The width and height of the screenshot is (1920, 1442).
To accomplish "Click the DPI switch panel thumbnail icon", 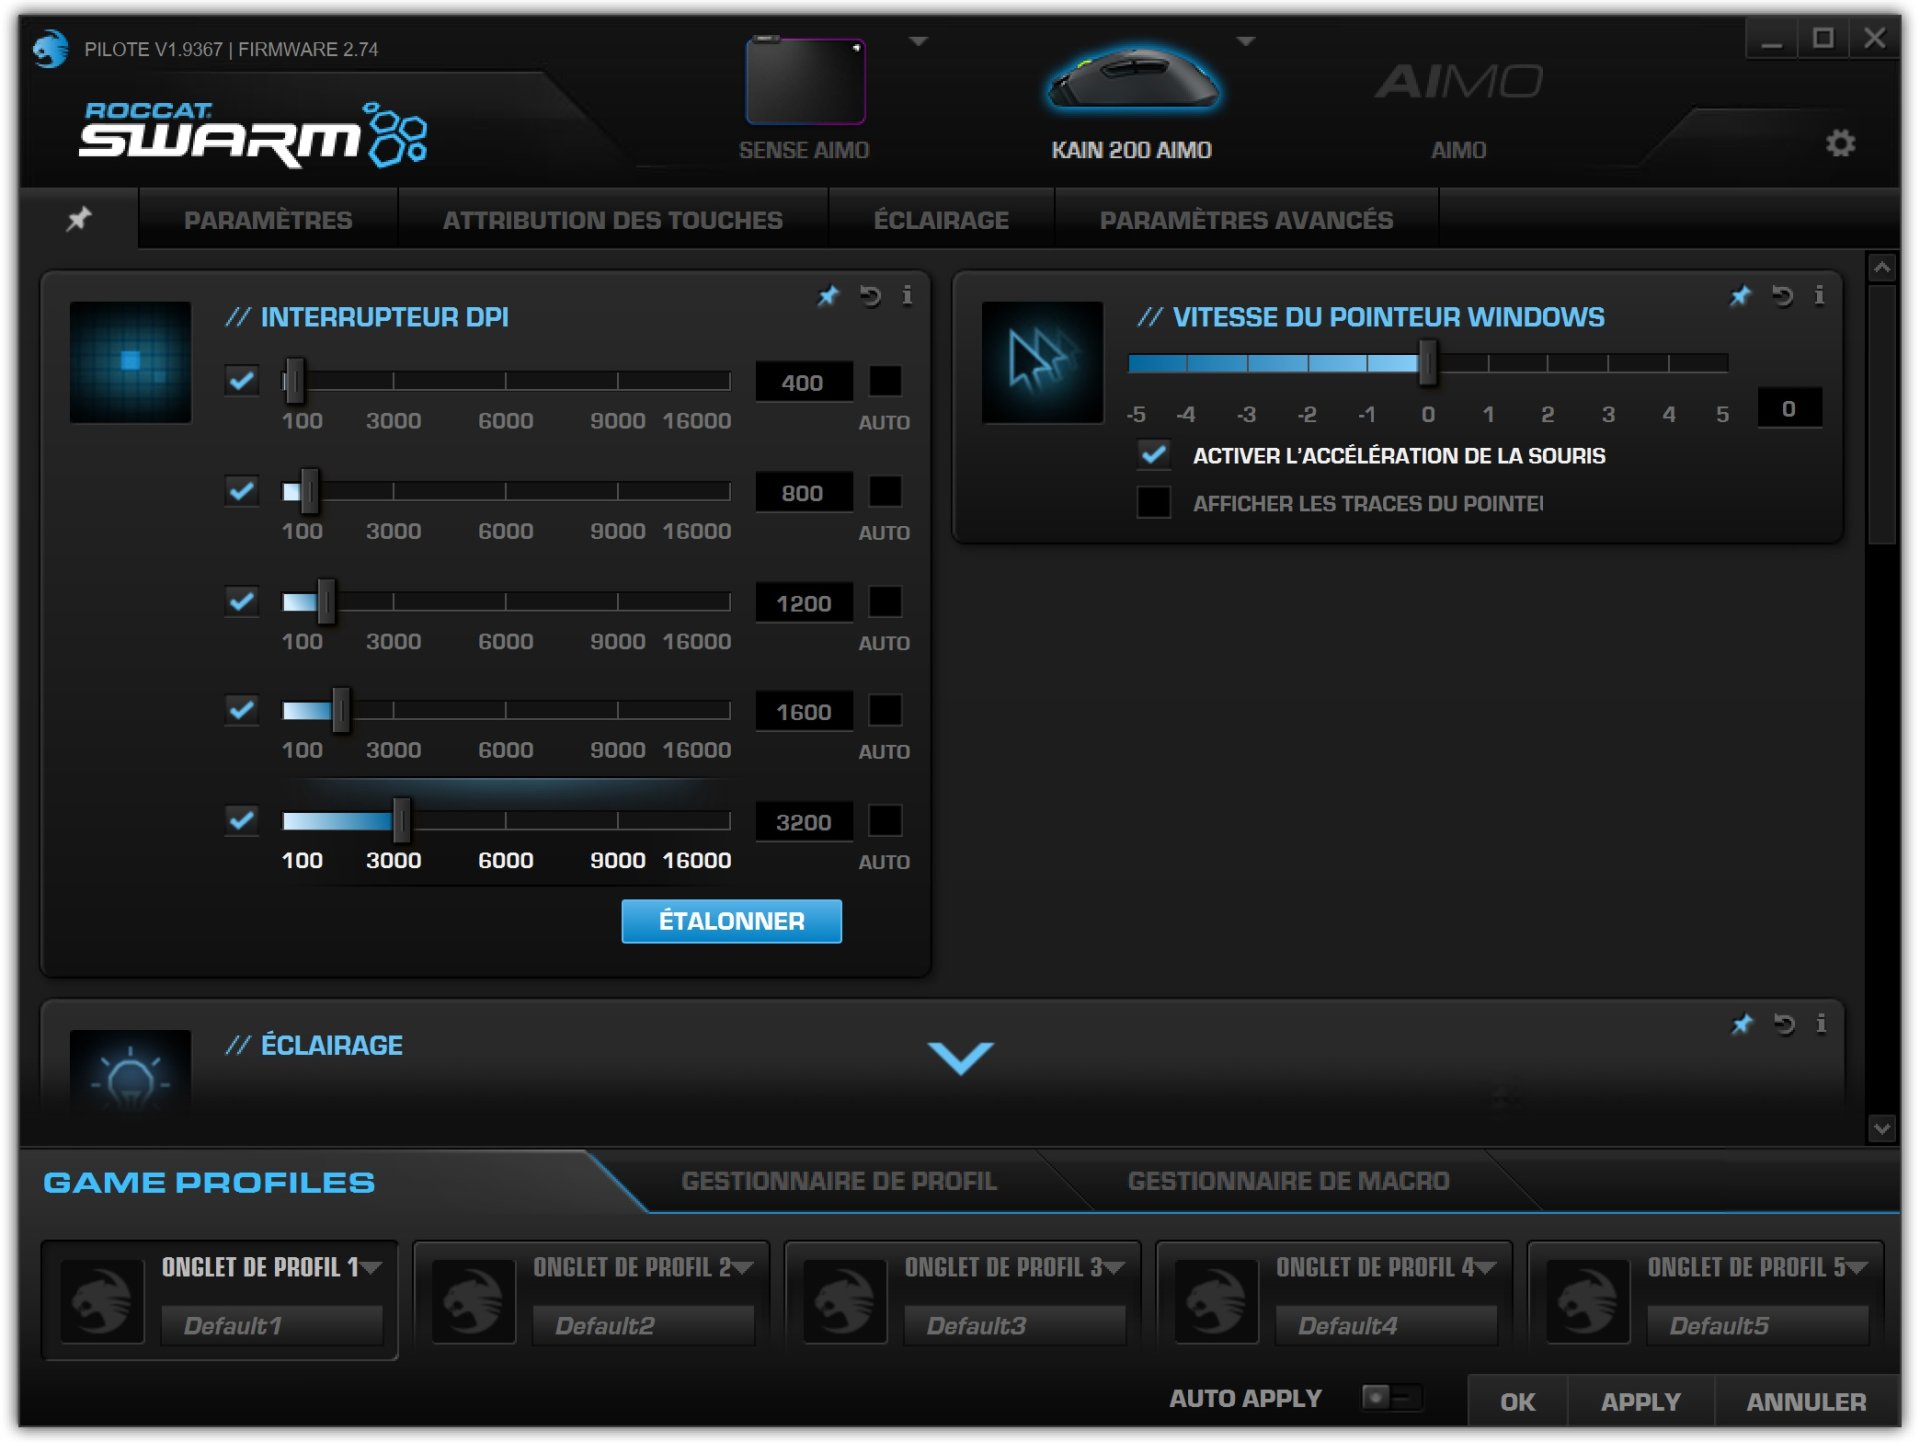I will tap(130, 362).
